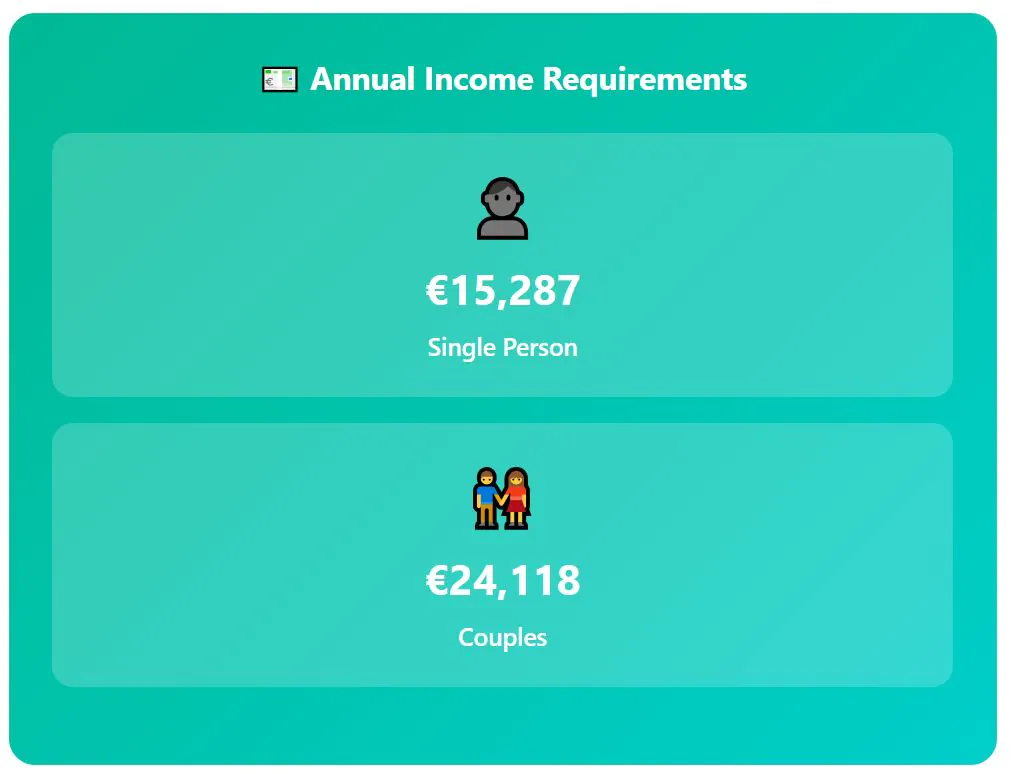
Task: Click the euro sign before 24,118
Action: tap(436, 581)
